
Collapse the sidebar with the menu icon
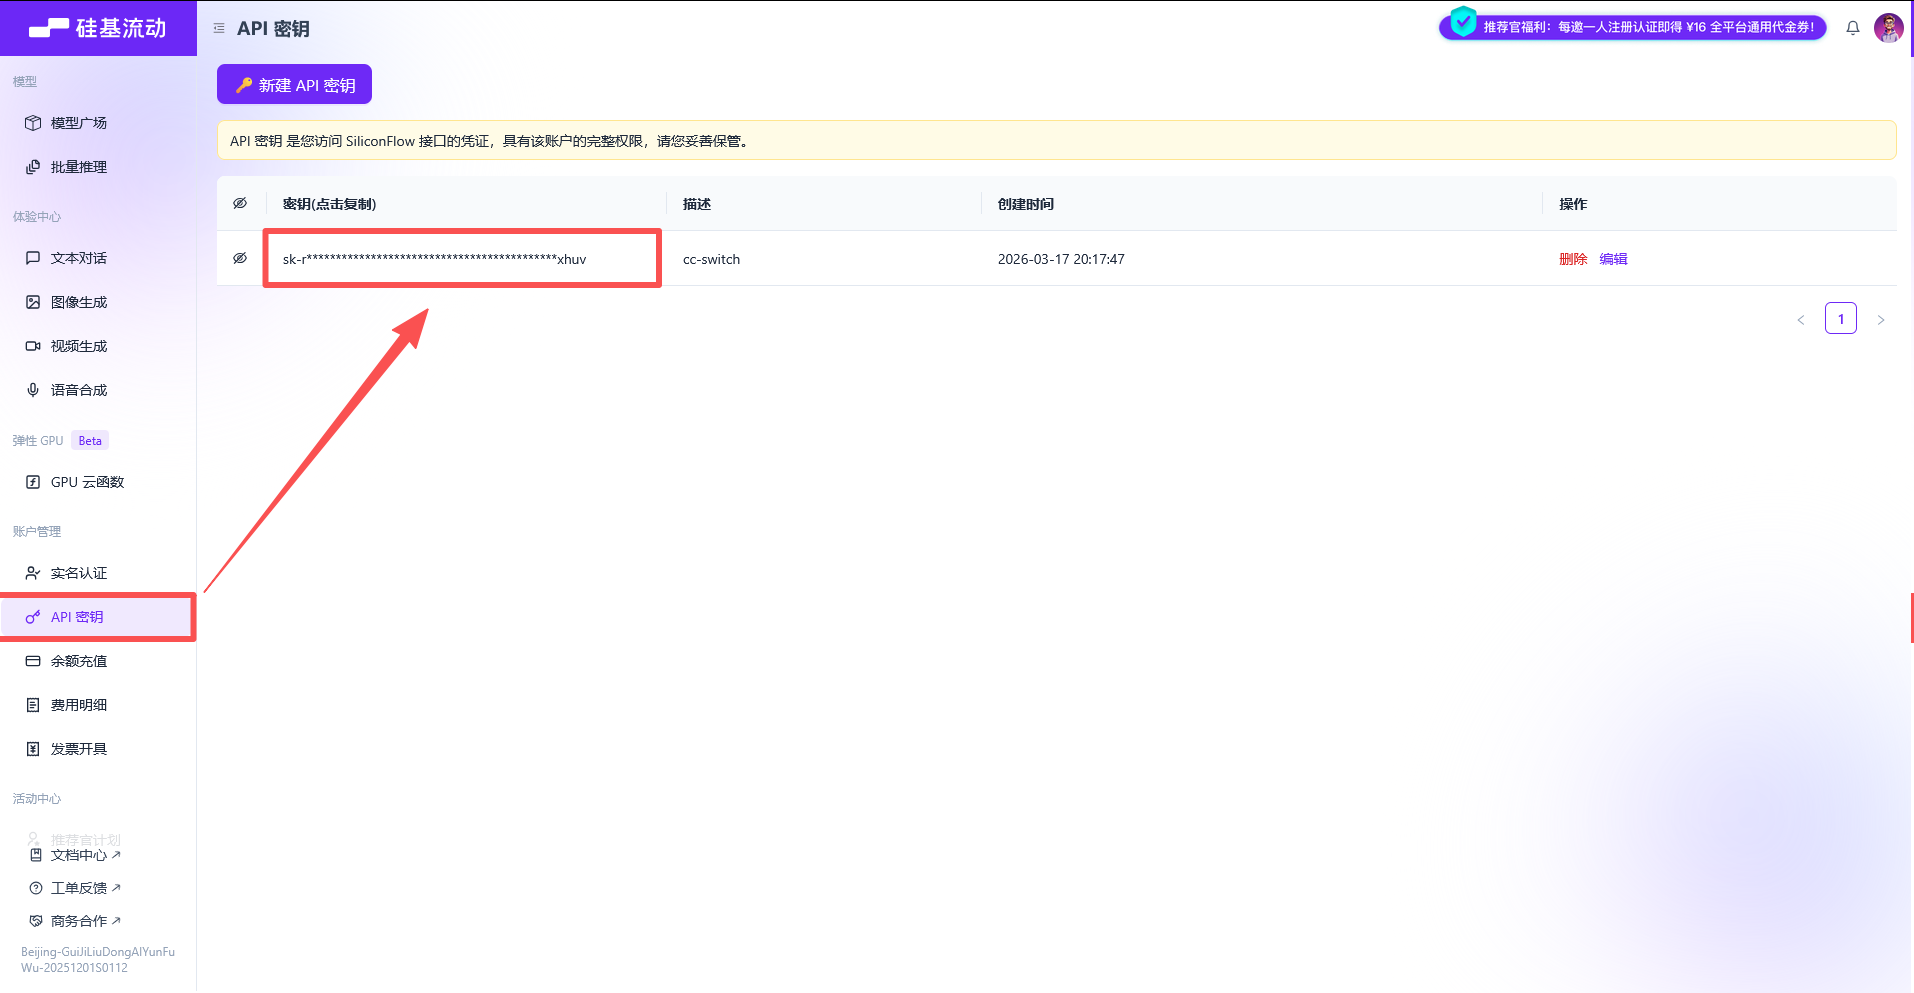pyautogui.click(x=219, y=29)
